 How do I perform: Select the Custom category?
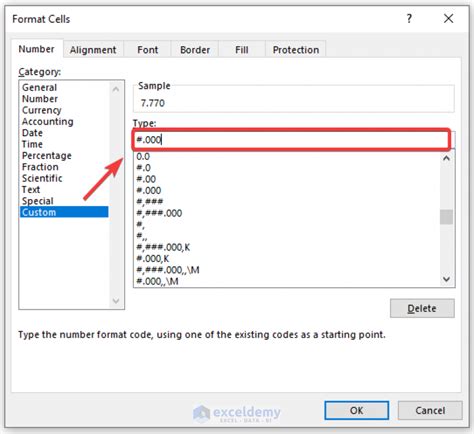click(64, 212)
